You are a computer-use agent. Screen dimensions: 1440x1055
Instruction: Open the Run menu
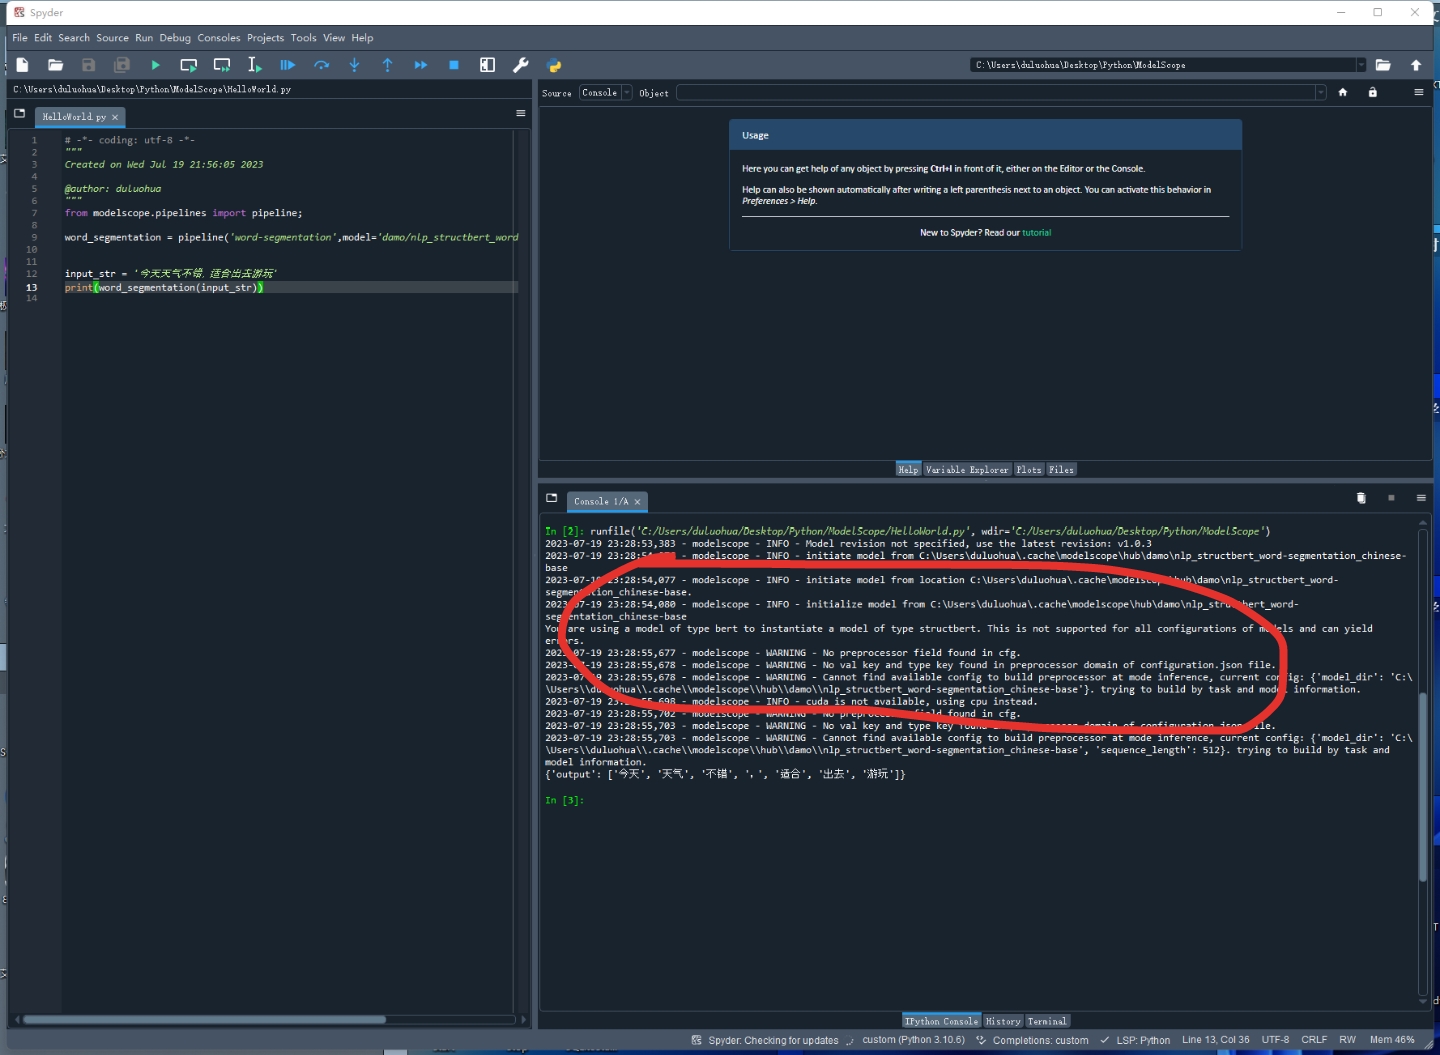tap(144, 38)
